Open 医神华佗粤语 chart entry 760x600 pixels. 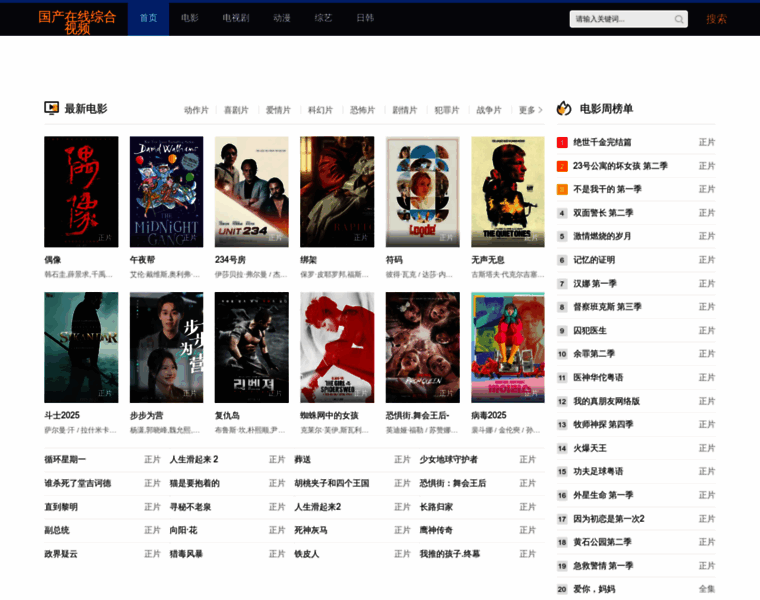[x=598, y=378]
